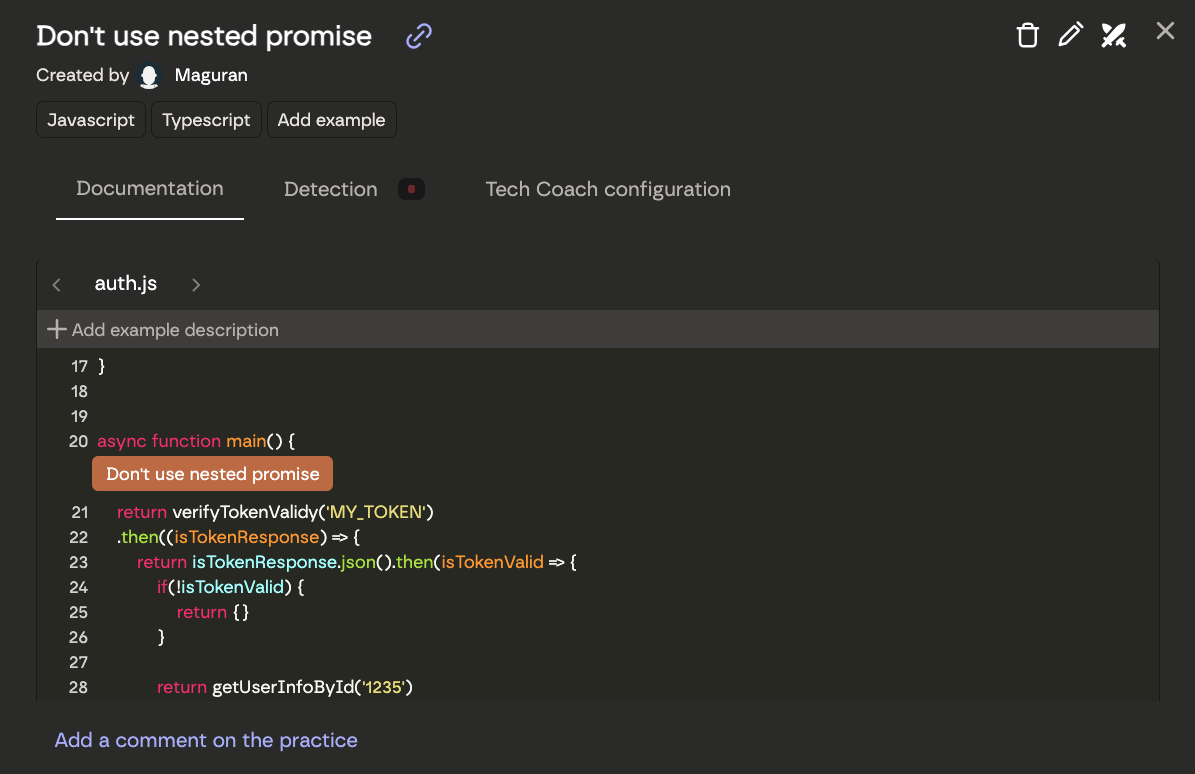Navigate to previous example with left chevron
This screenshot has width=1195, height=774.
(x=57, y=284)
